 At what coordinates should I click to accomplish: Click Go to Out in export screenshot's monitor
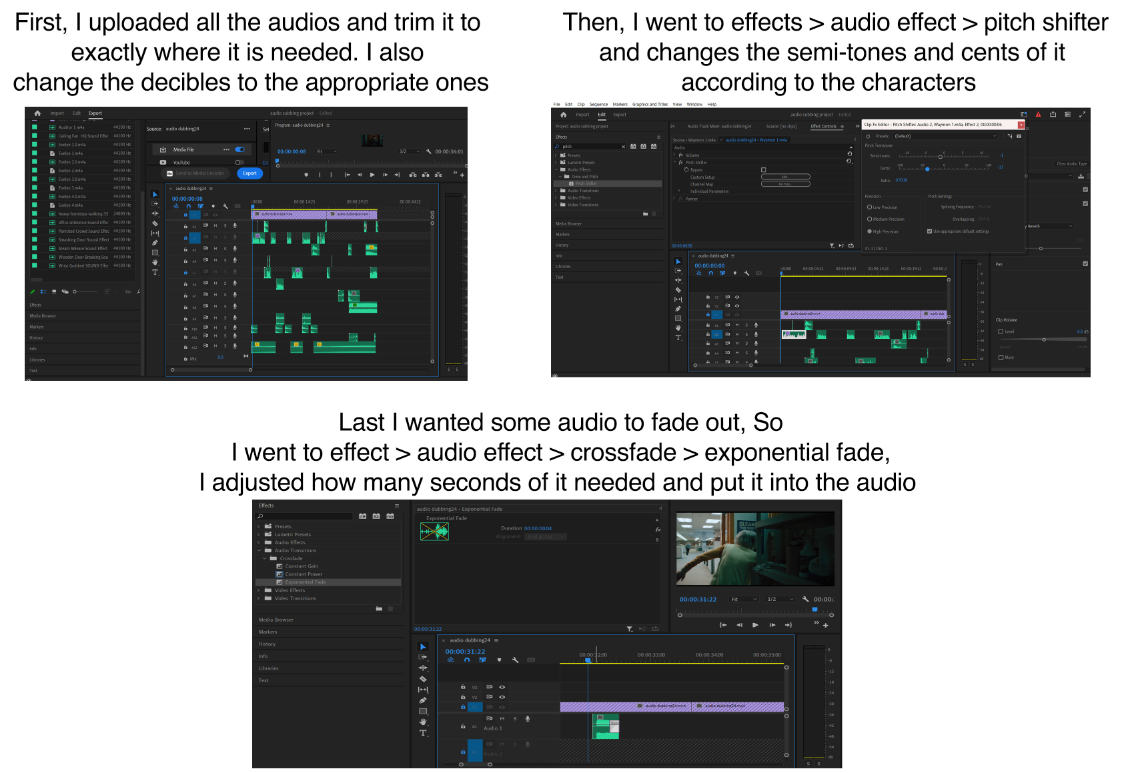pos(397,175)
